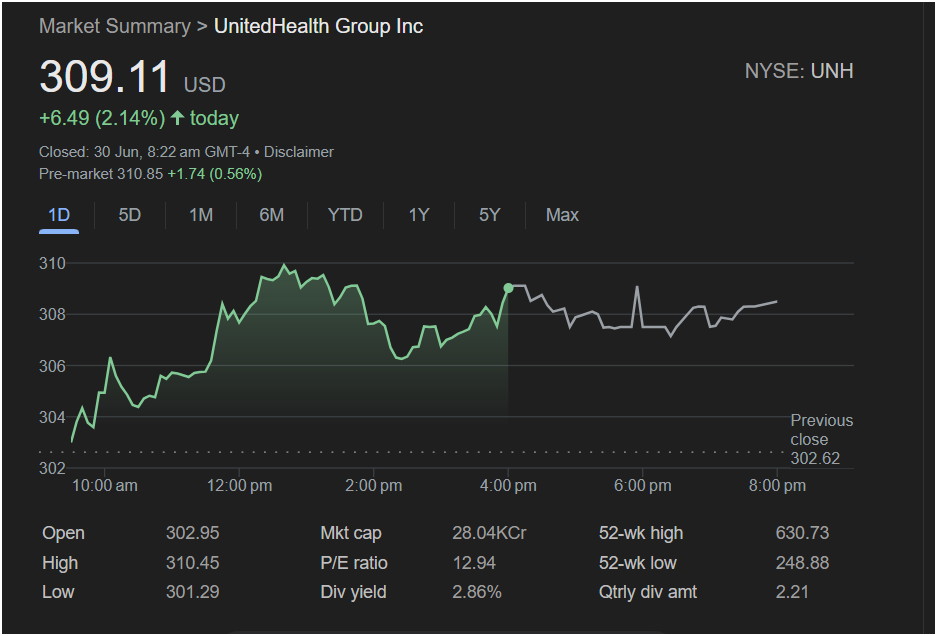The image size is (937, 636).
Task: Show the 6M price history
Action: (x=271, y=215)
